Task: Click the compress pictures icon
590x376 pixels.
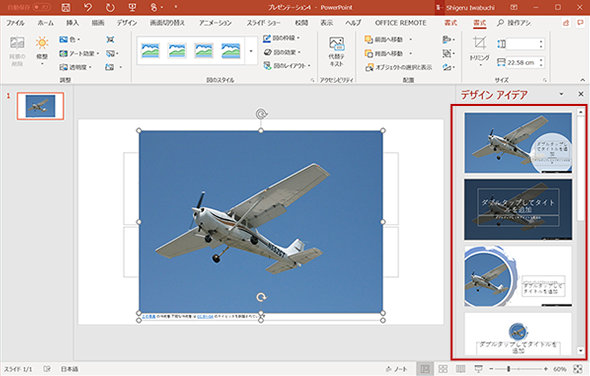Action: click(x=110, y=39)
